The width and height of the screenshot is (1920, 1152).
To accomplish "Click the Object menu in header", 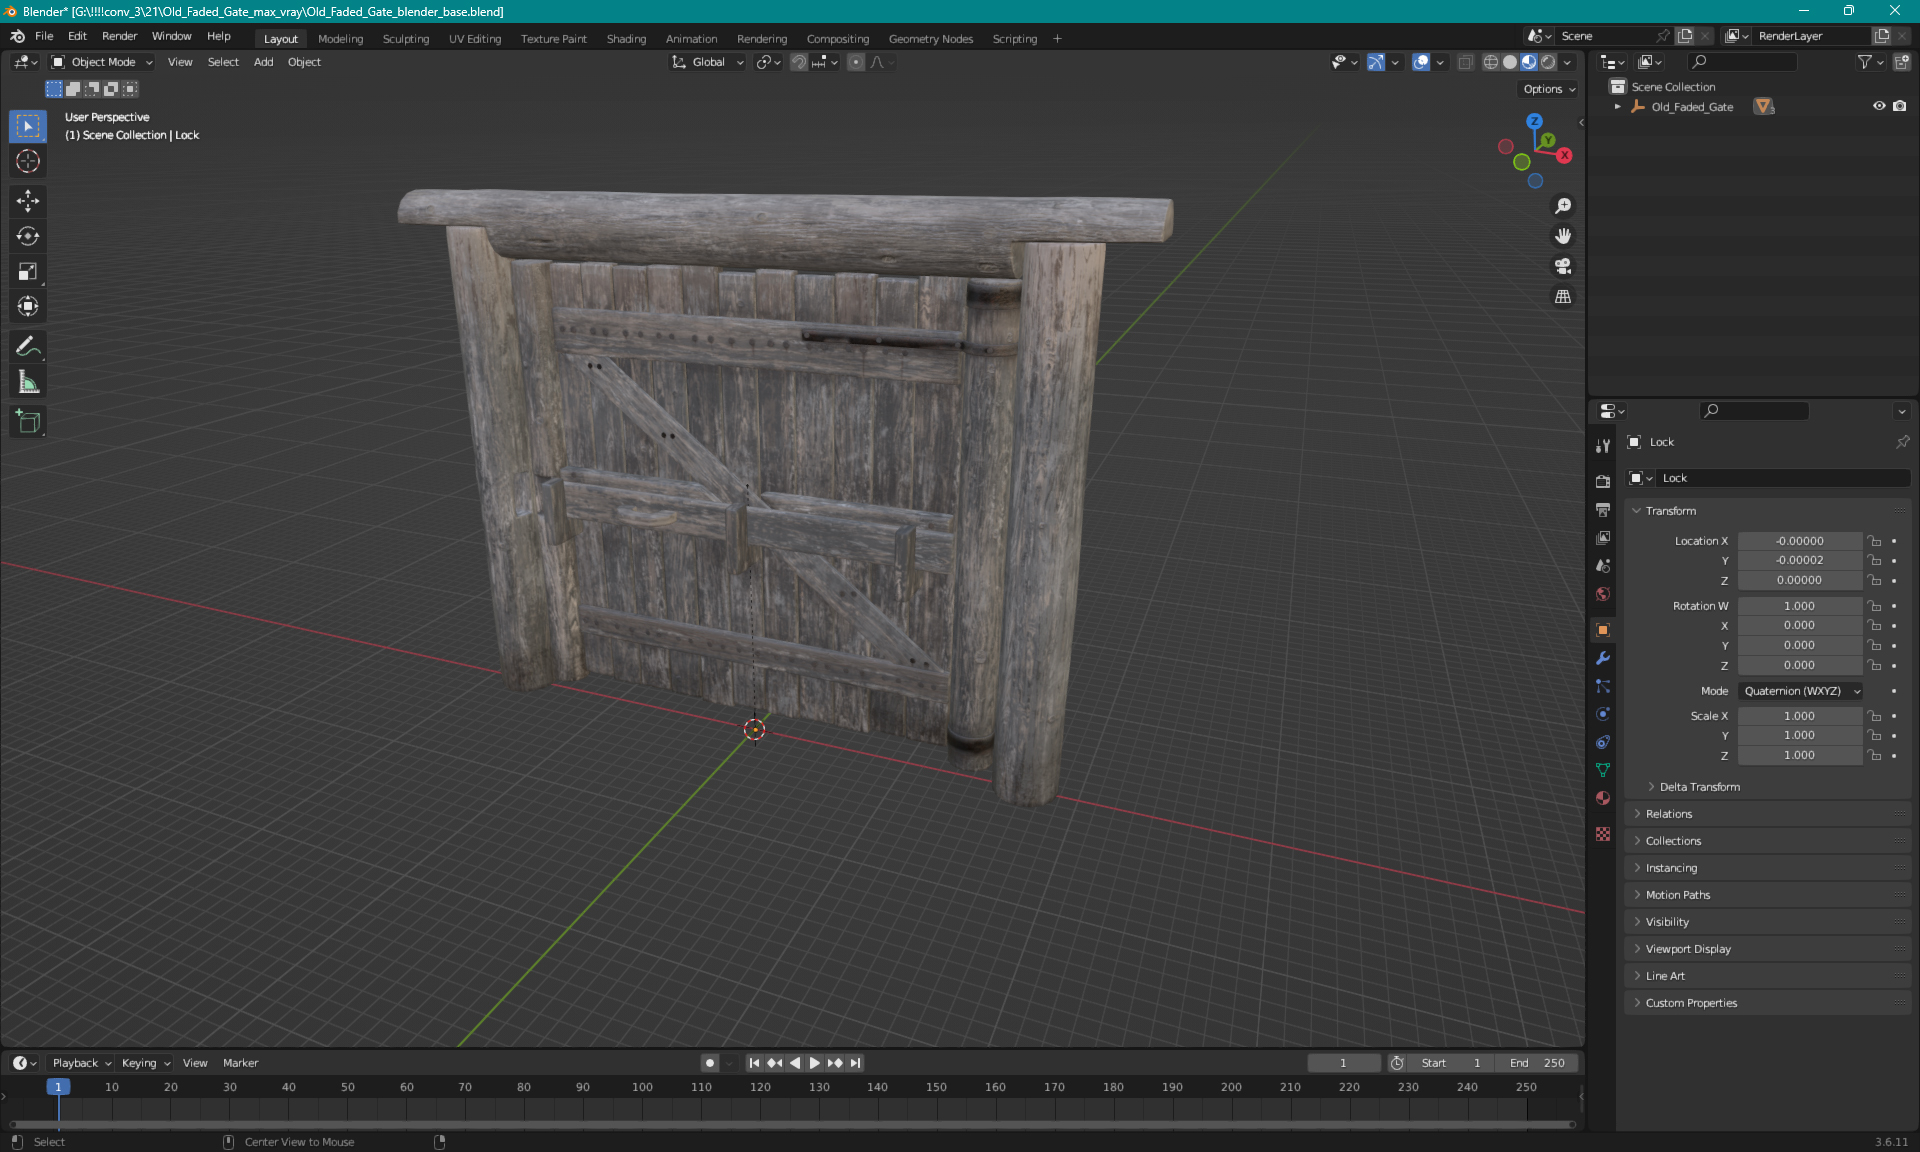I will click(303, 60).
